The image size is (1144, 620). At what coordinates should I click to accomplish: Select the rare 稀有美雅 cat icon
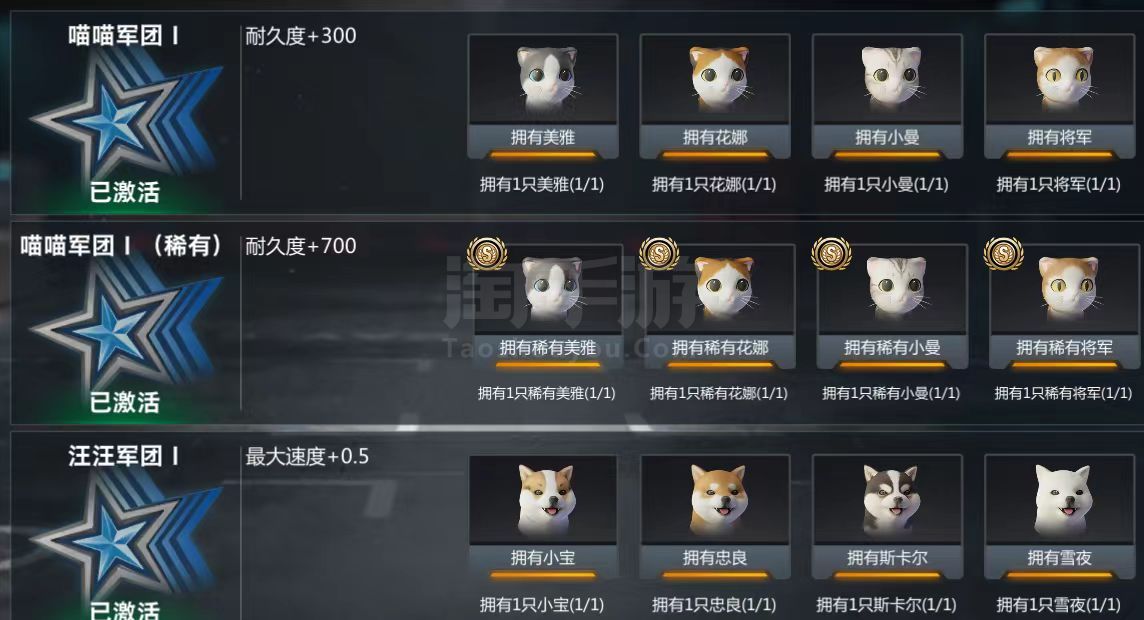click(552, 289)
